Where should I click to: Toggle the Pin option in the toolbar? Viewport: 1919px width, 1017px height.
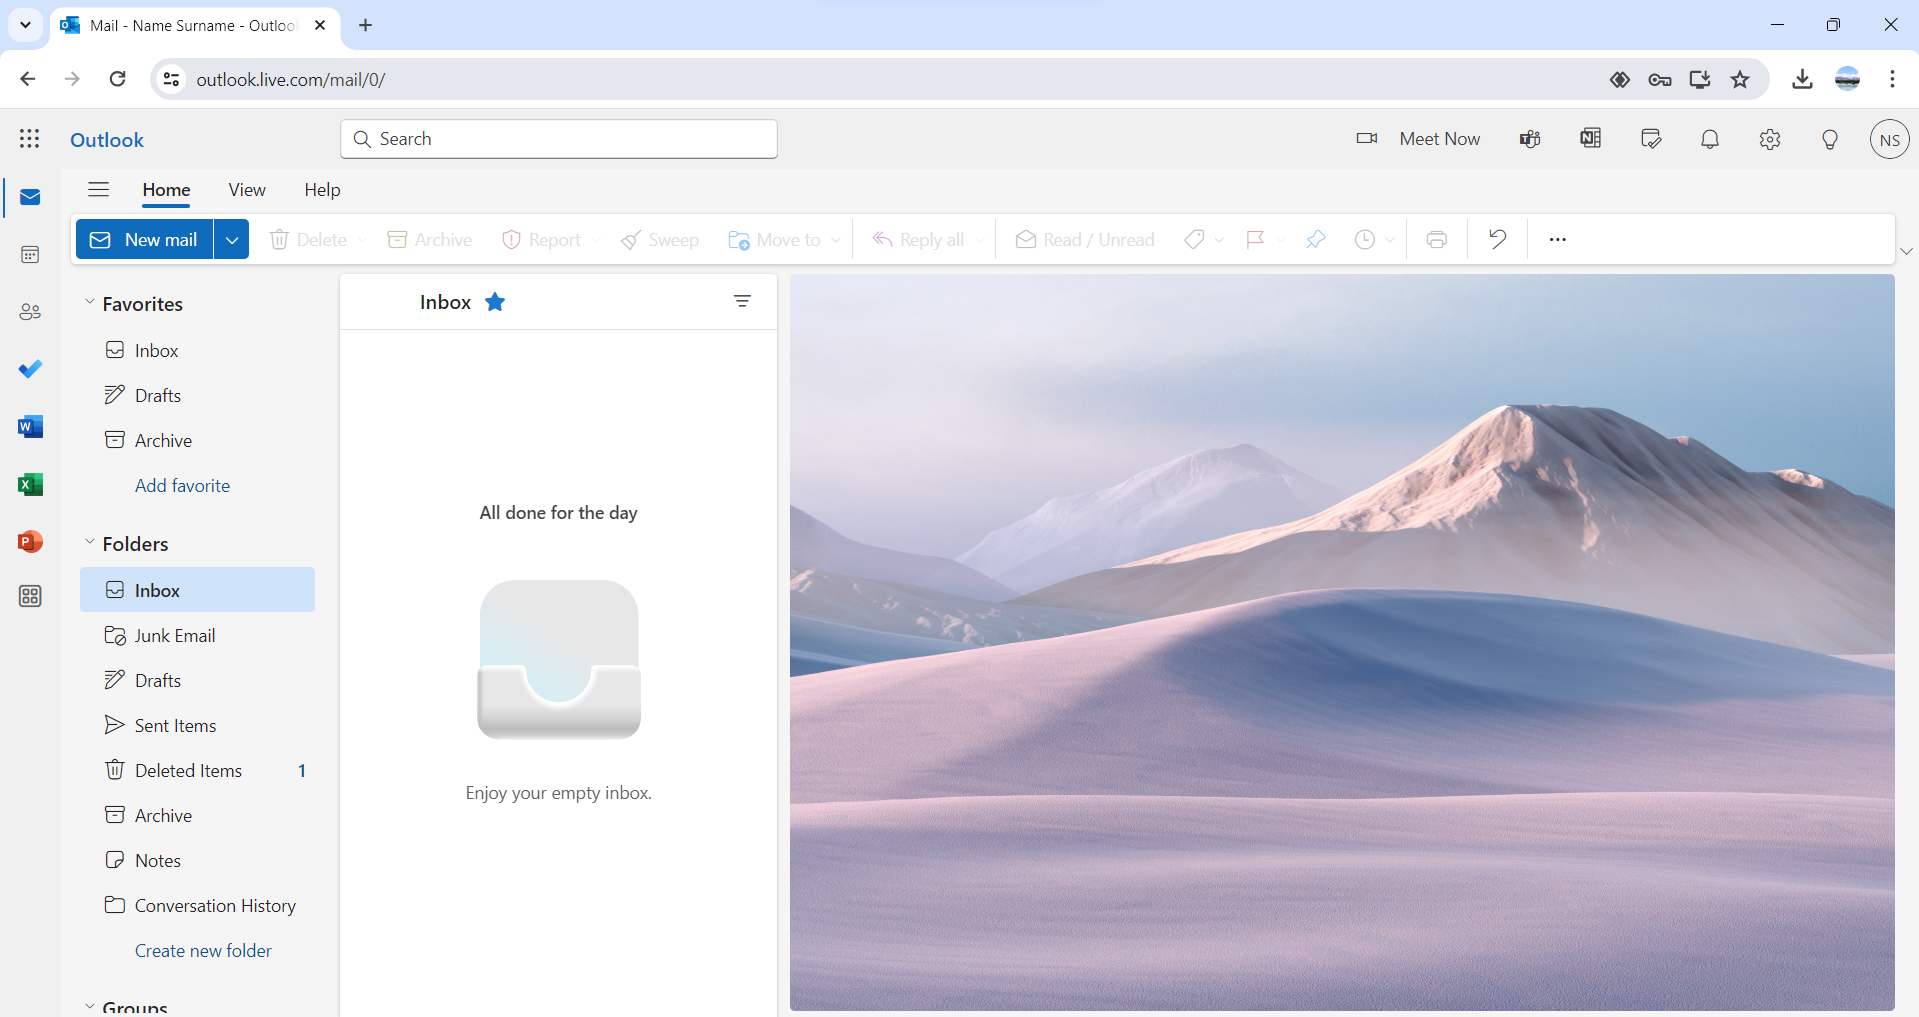[x=1315, y=239]
